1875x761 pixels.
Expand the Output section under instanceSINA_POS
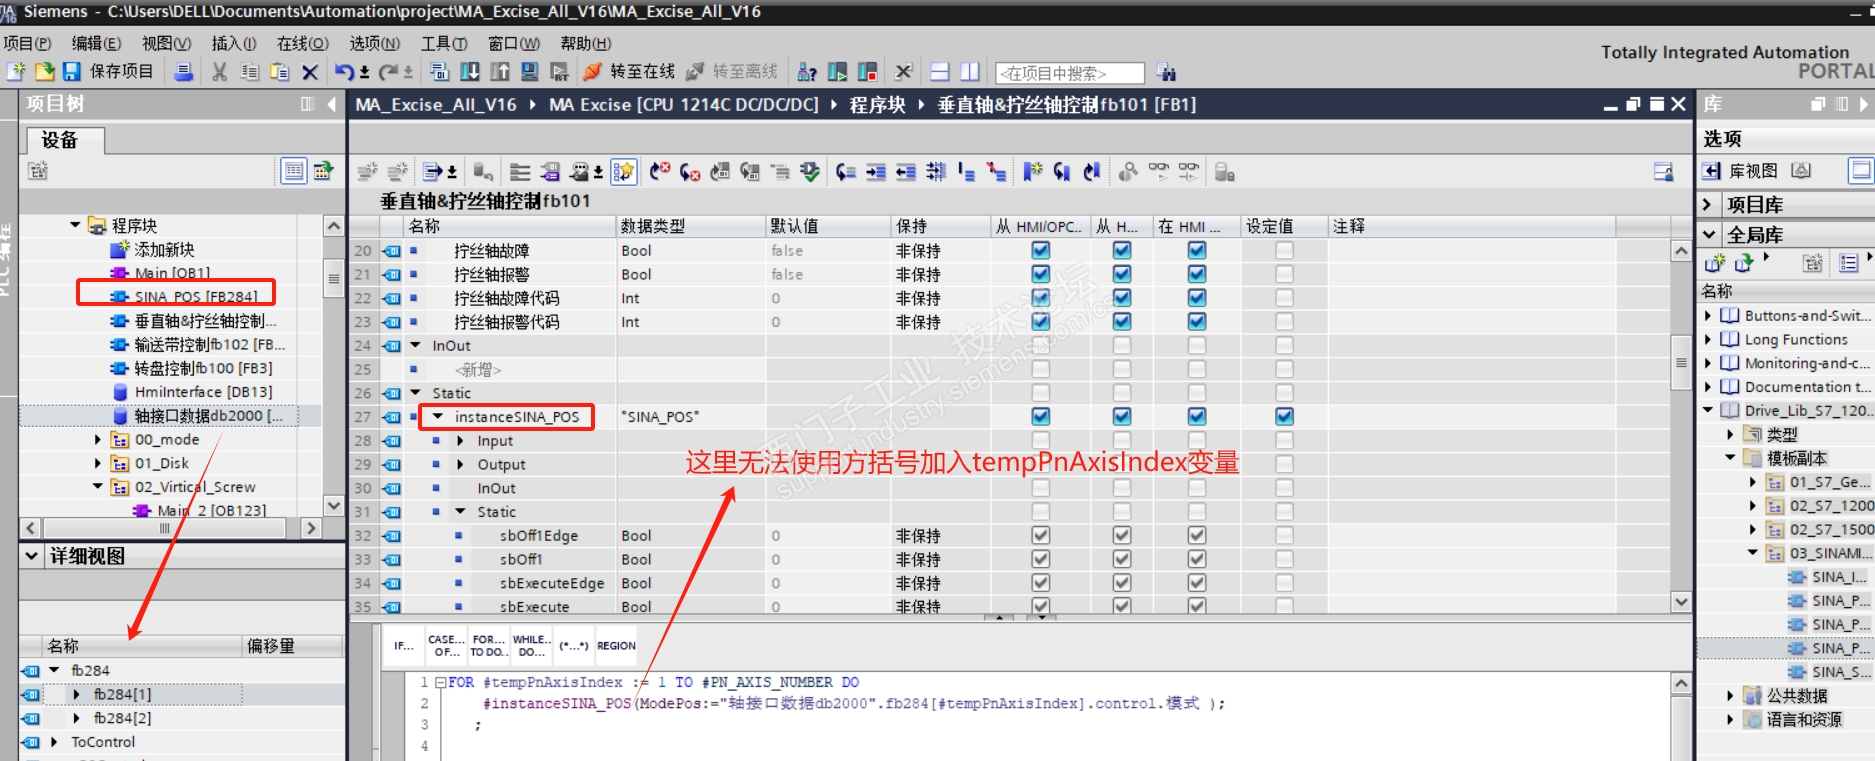point(460,464)
